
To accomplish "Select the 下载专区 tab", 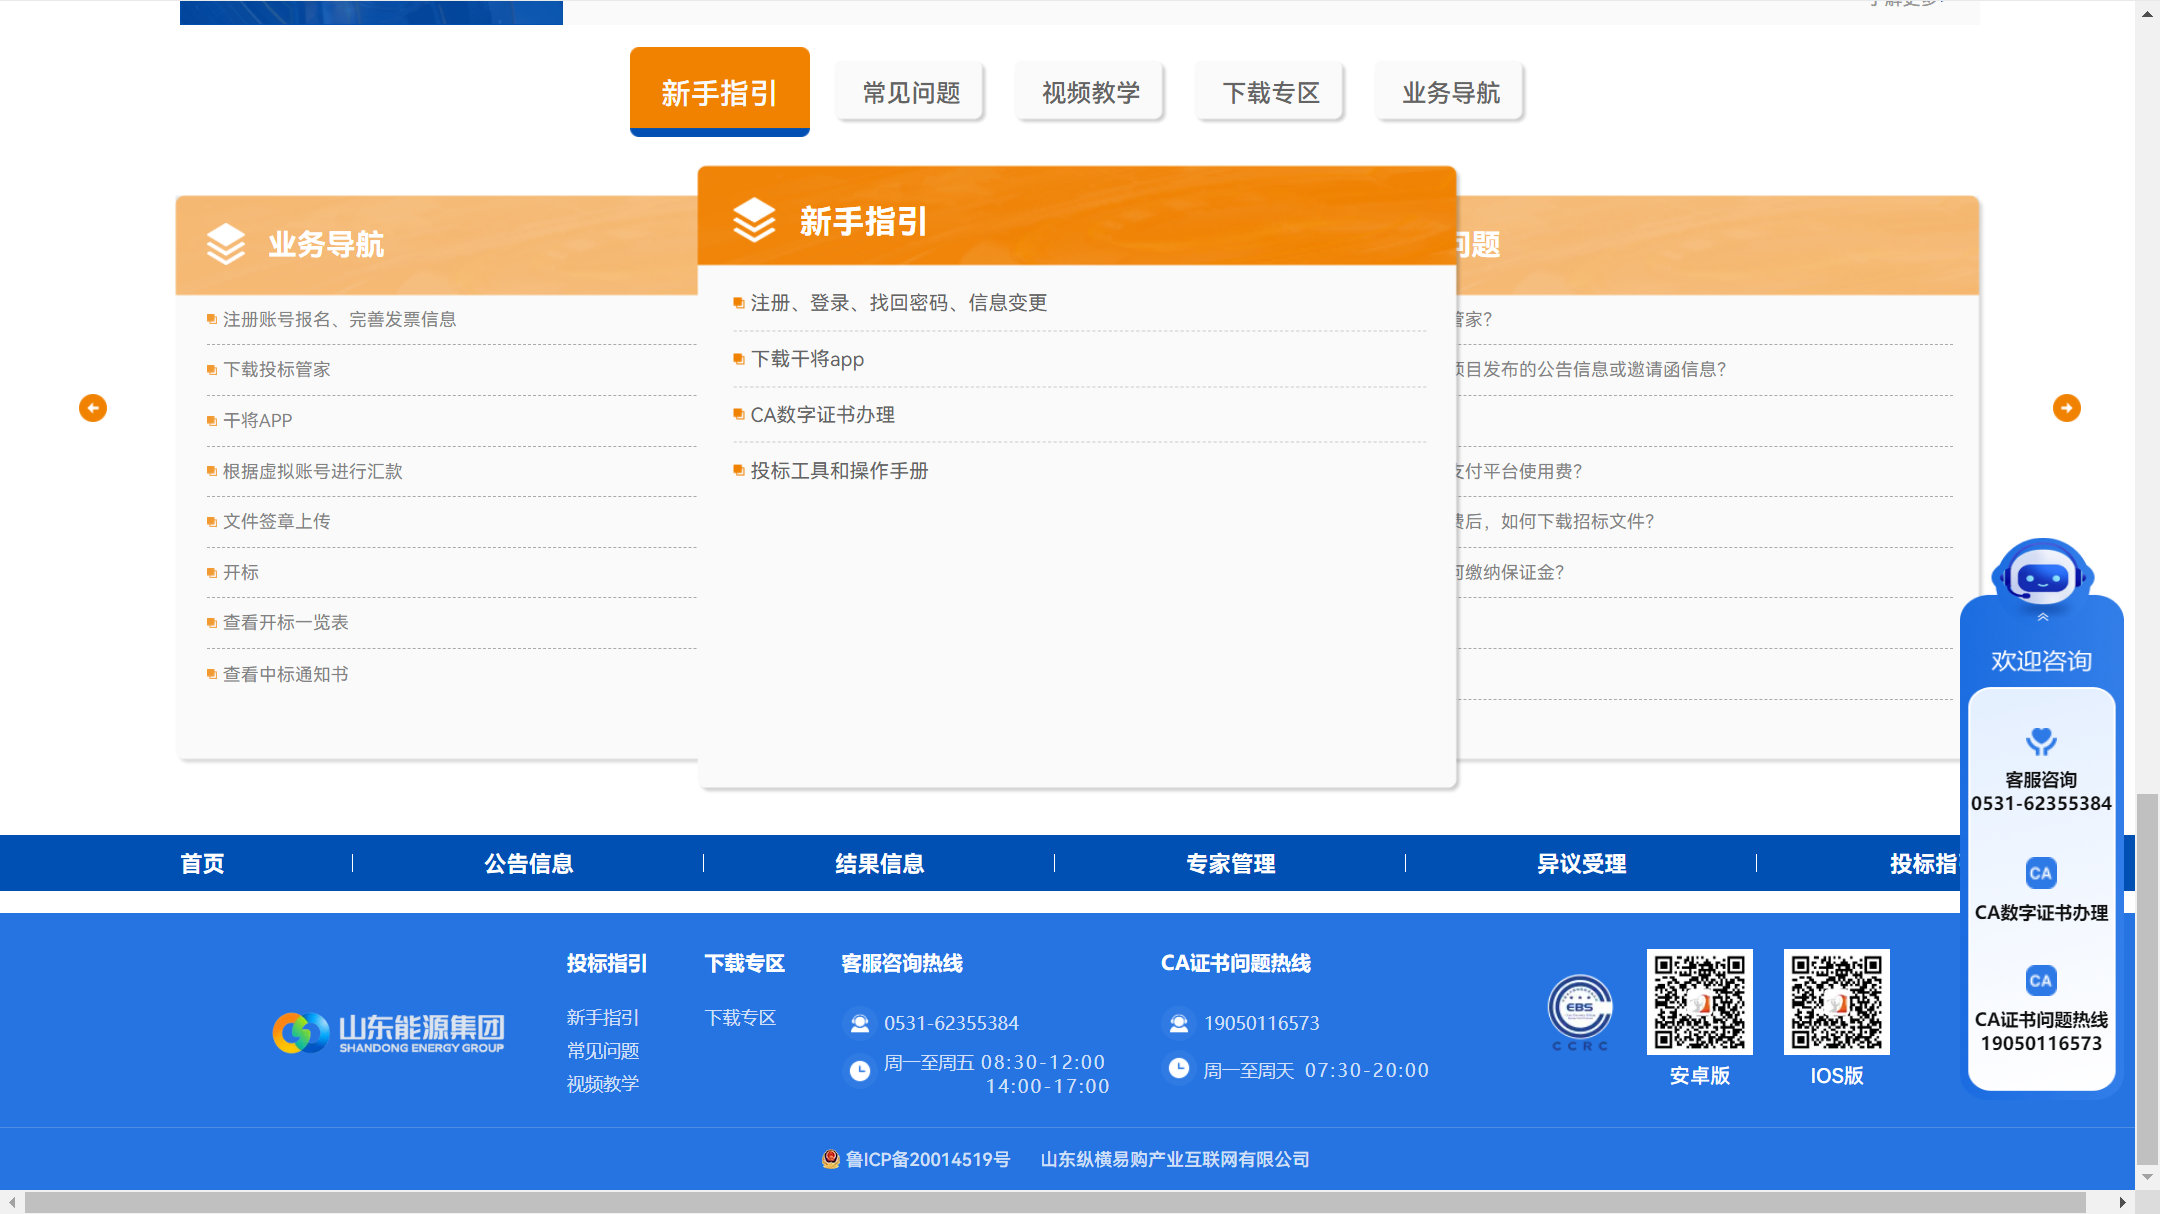I will [x=1270, y=93].
